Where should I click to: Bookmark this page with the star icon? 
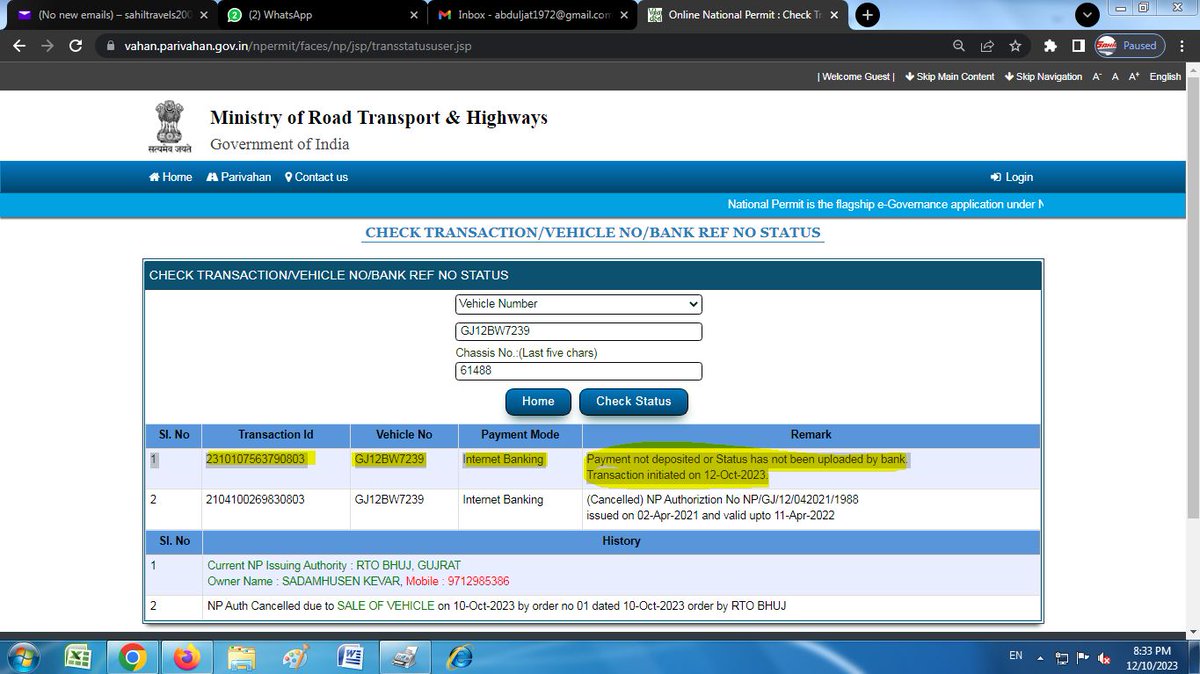coord(1015,46)
